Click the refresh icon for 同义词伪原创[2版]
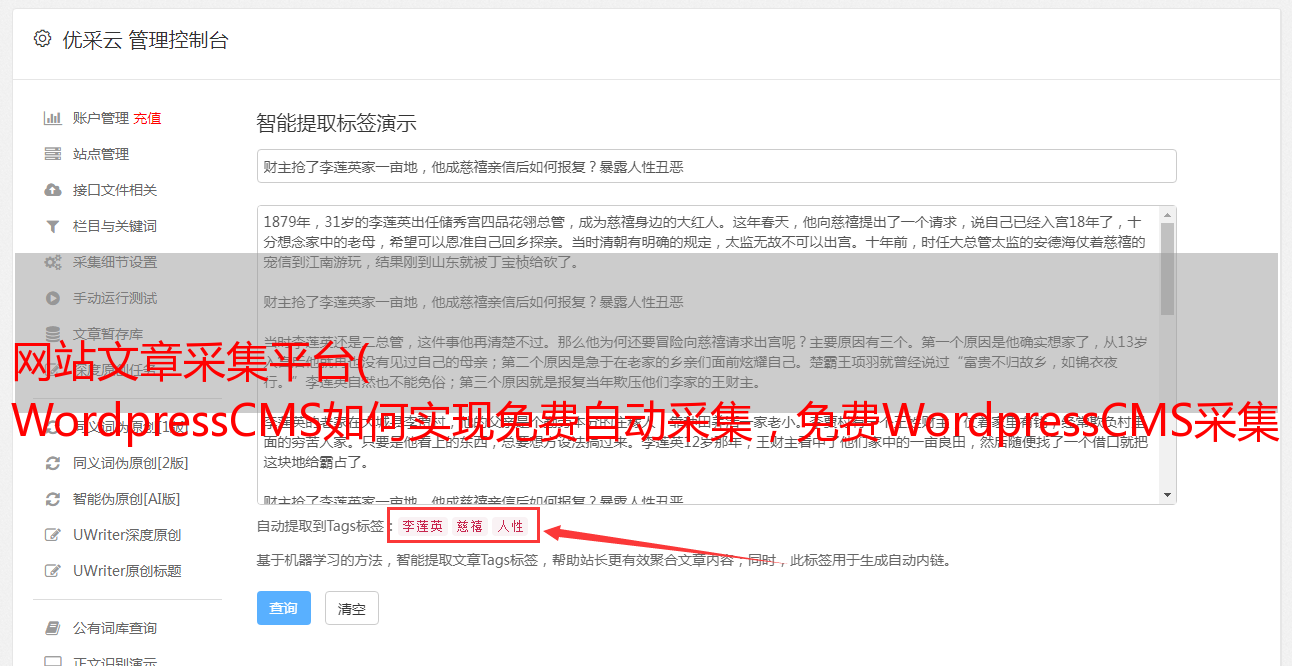Screen dimensions: 1292x666 [52, 463]
